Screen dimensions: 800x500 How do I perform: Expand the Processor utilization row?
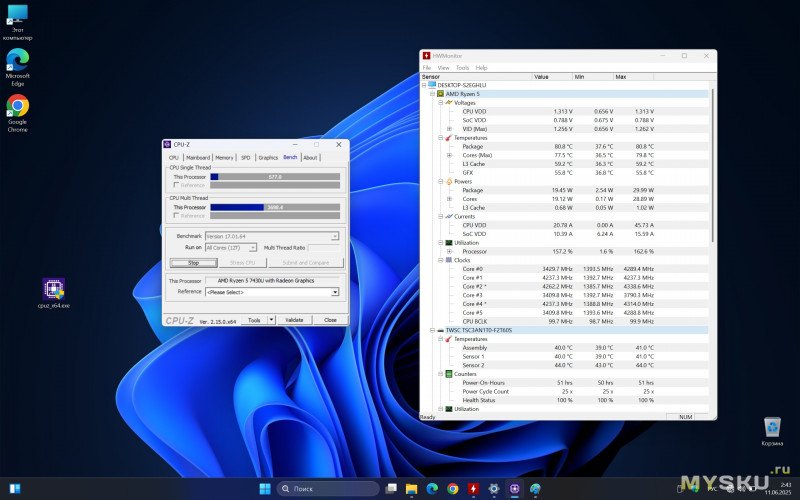point(449,252)
